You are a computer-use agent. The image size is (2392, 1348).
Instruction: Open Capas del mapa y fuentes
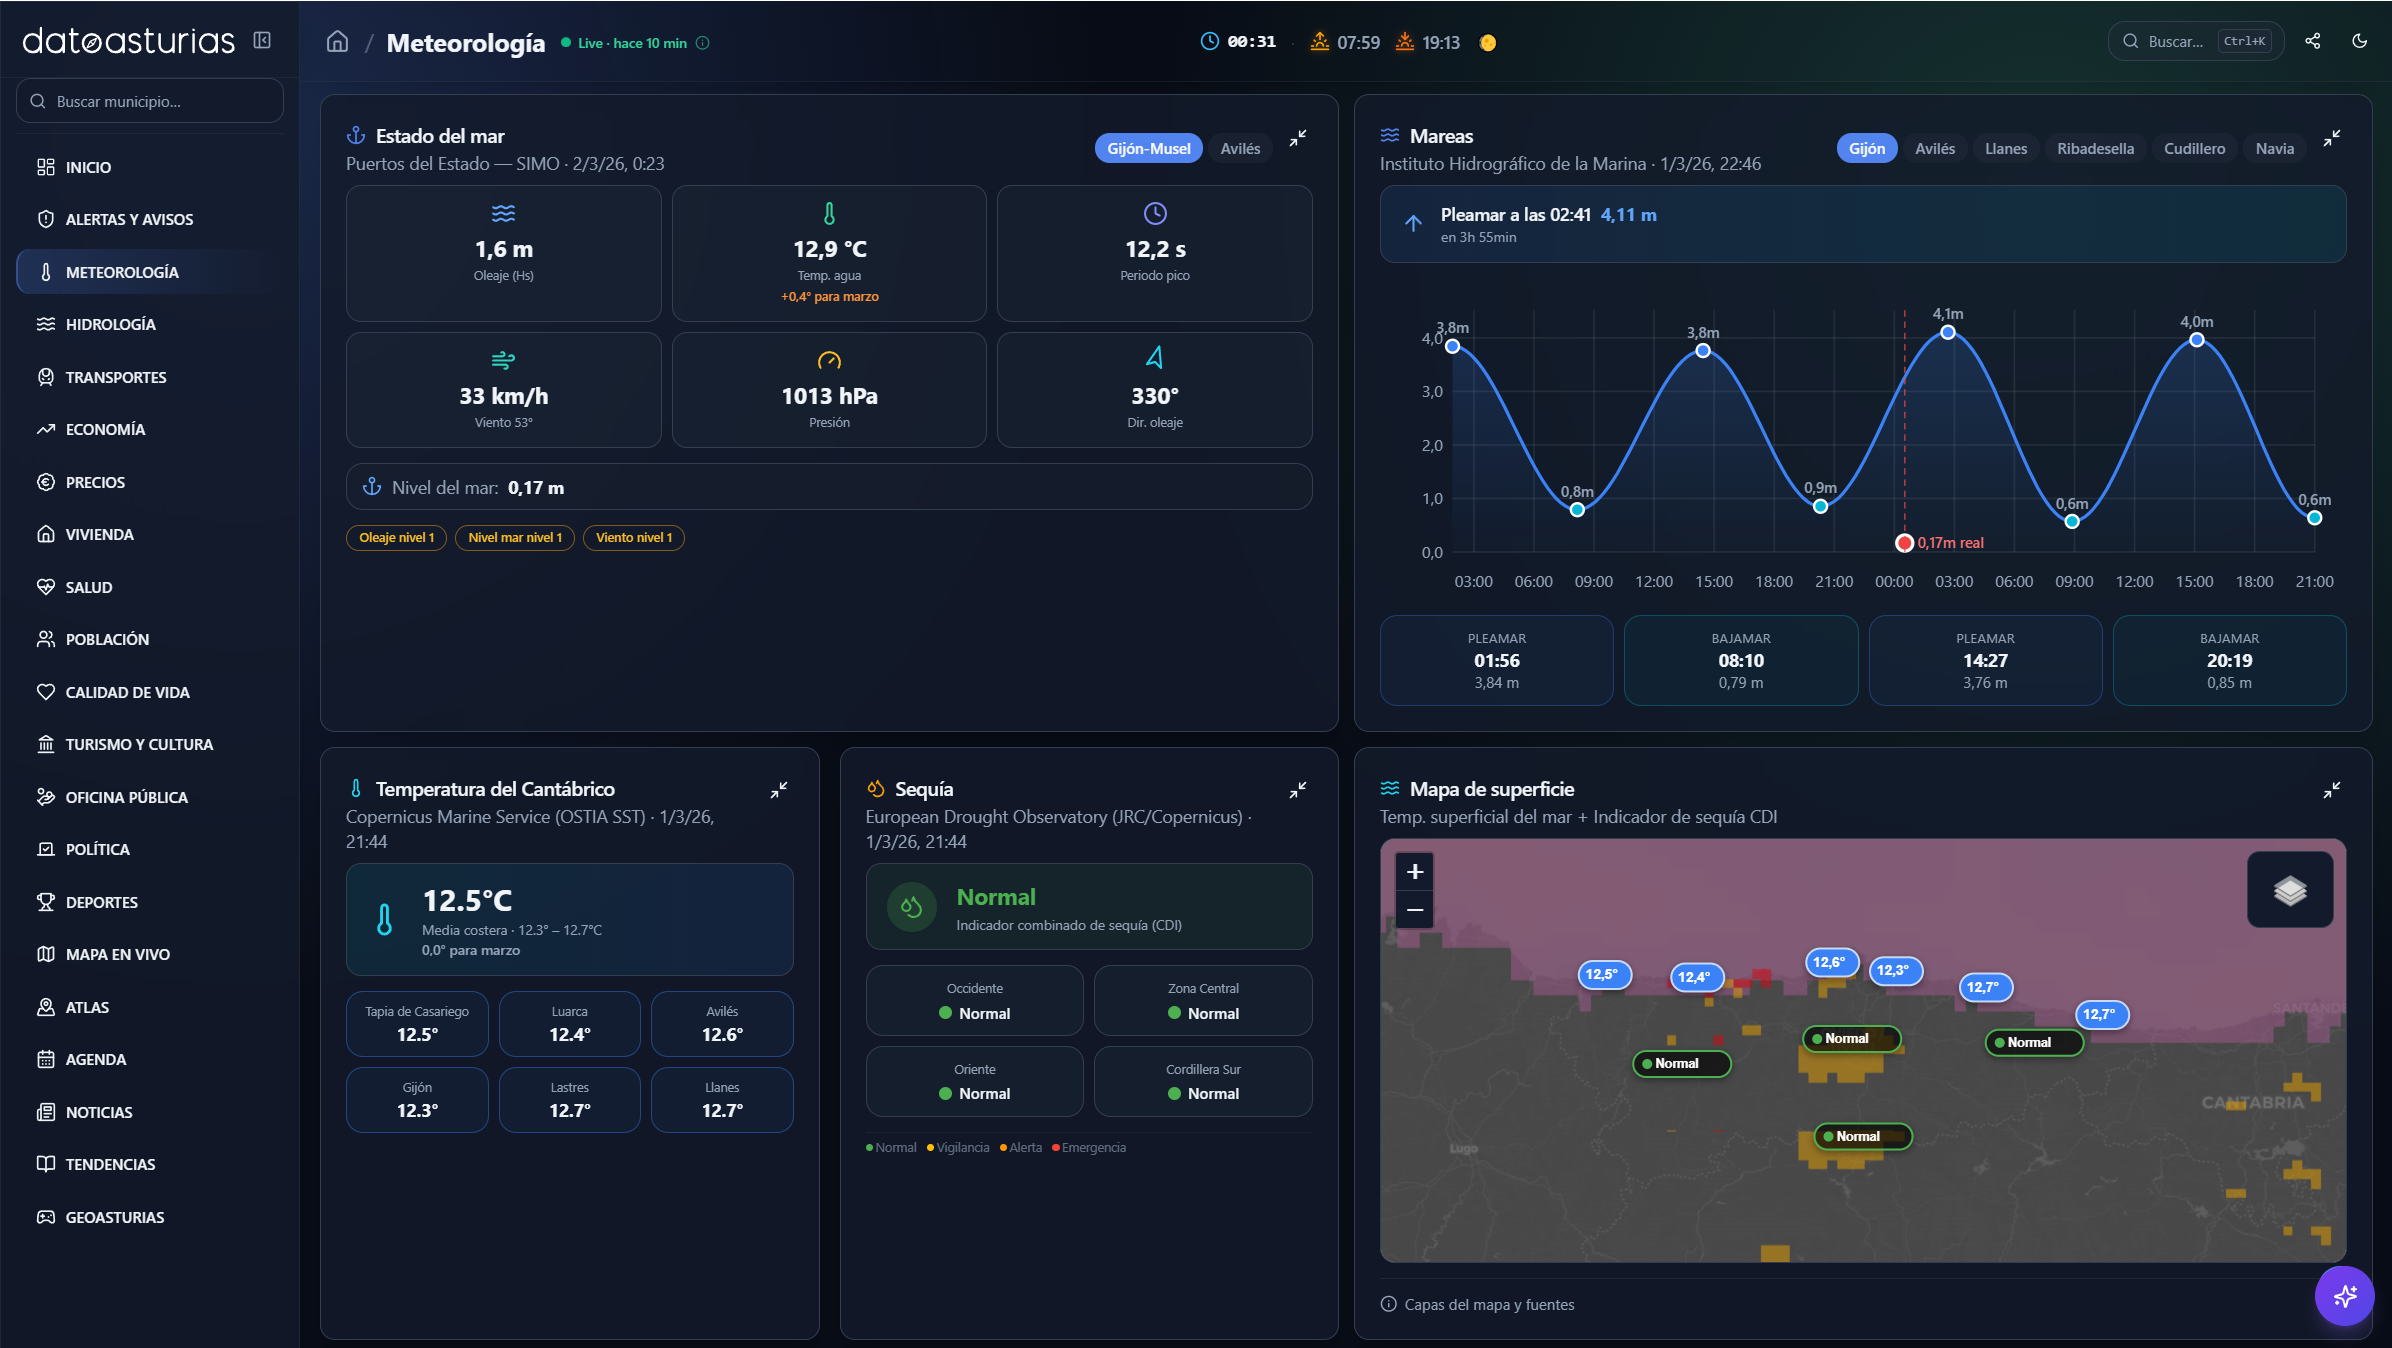1488,1304
